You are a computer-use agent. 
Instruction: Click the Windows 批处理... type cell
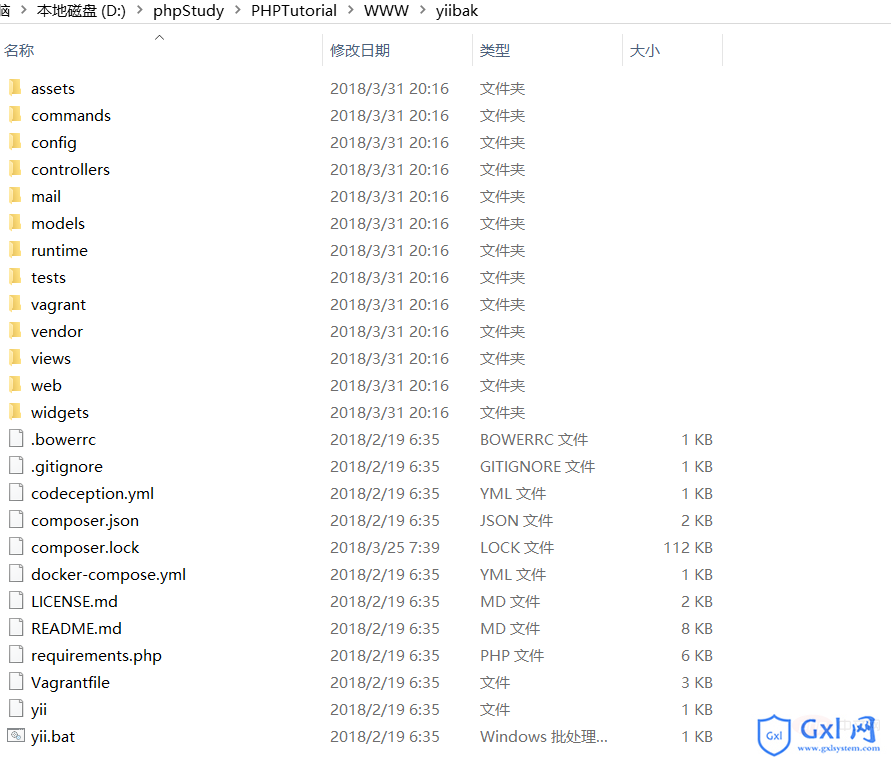point(543,736)
